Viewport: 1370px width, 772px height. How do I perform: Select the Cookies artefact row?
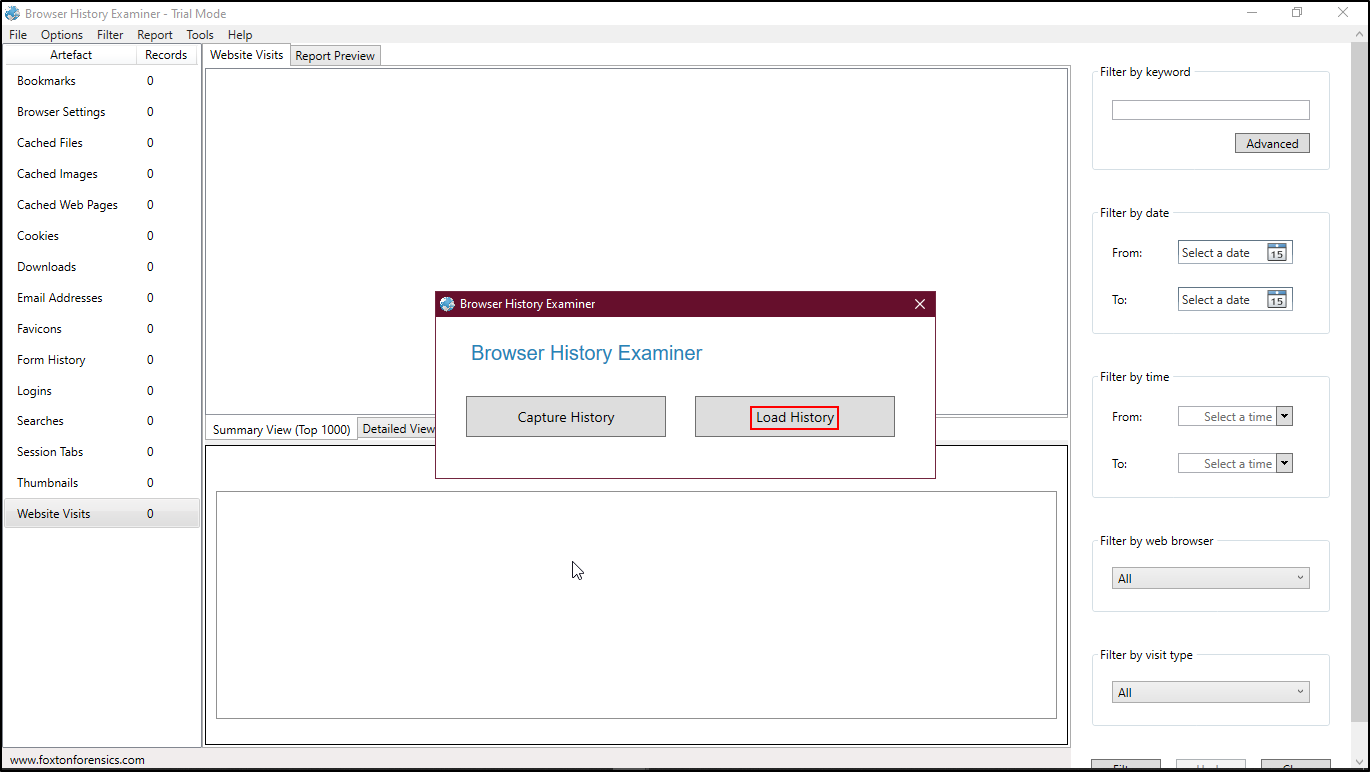[101, 236]
